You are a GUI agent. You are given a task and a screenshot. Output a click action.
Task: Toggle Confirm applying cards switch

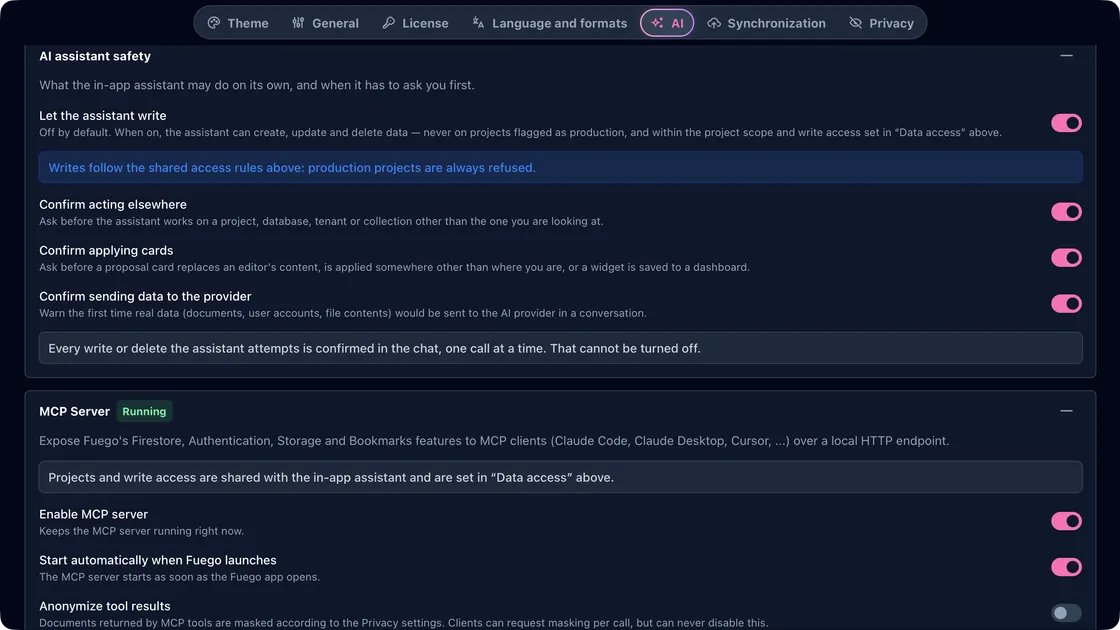[1066, 257]
